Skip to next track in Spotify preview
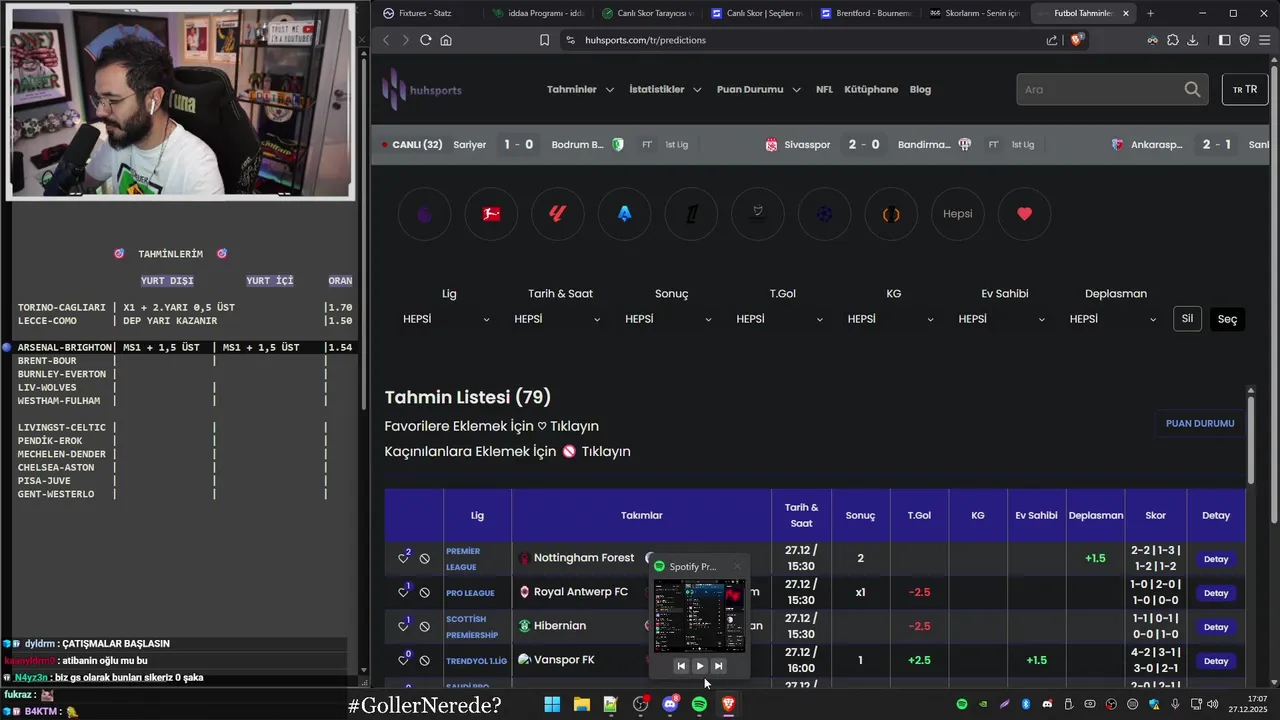The image size is (1280, 720). [718, 666]
